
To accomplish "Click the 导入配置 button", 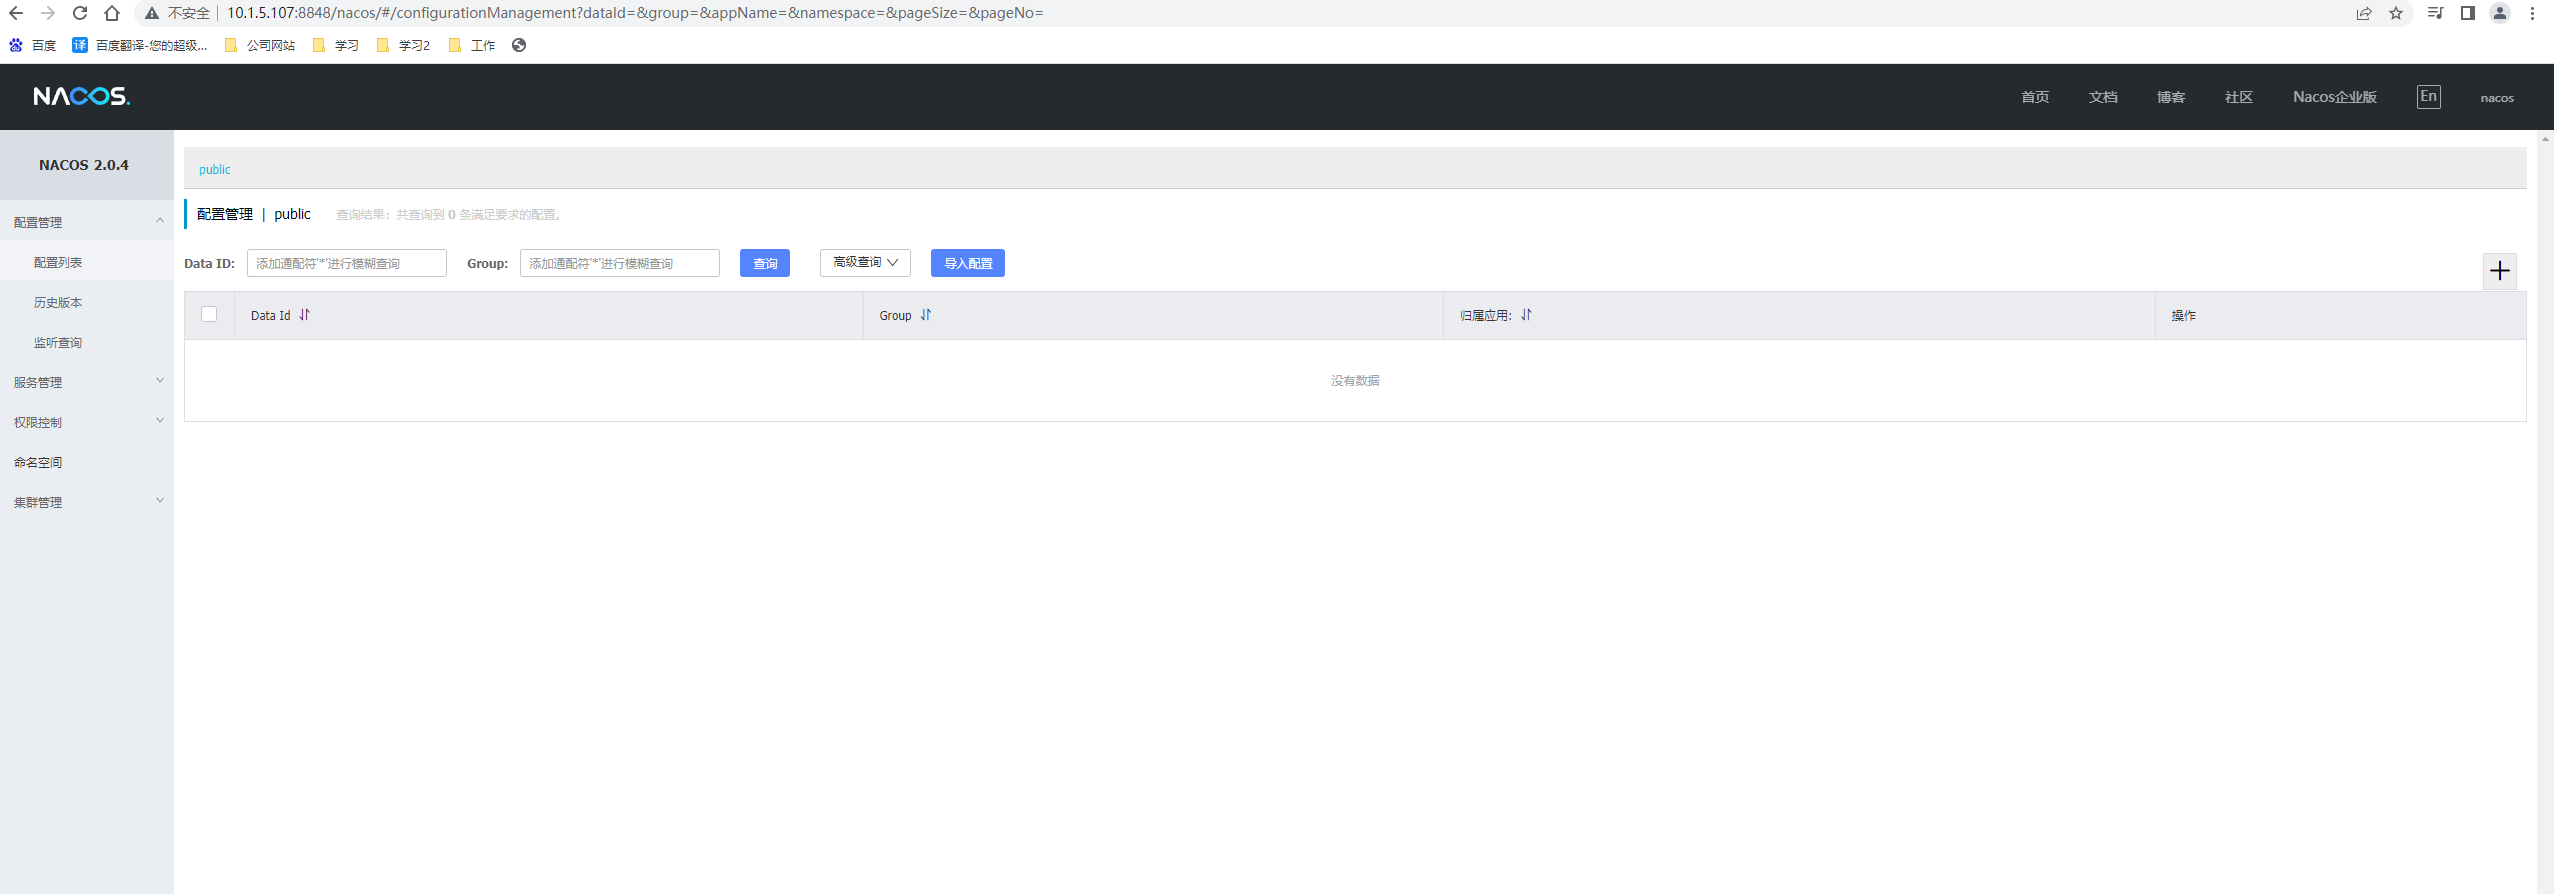I will point(968,263).
